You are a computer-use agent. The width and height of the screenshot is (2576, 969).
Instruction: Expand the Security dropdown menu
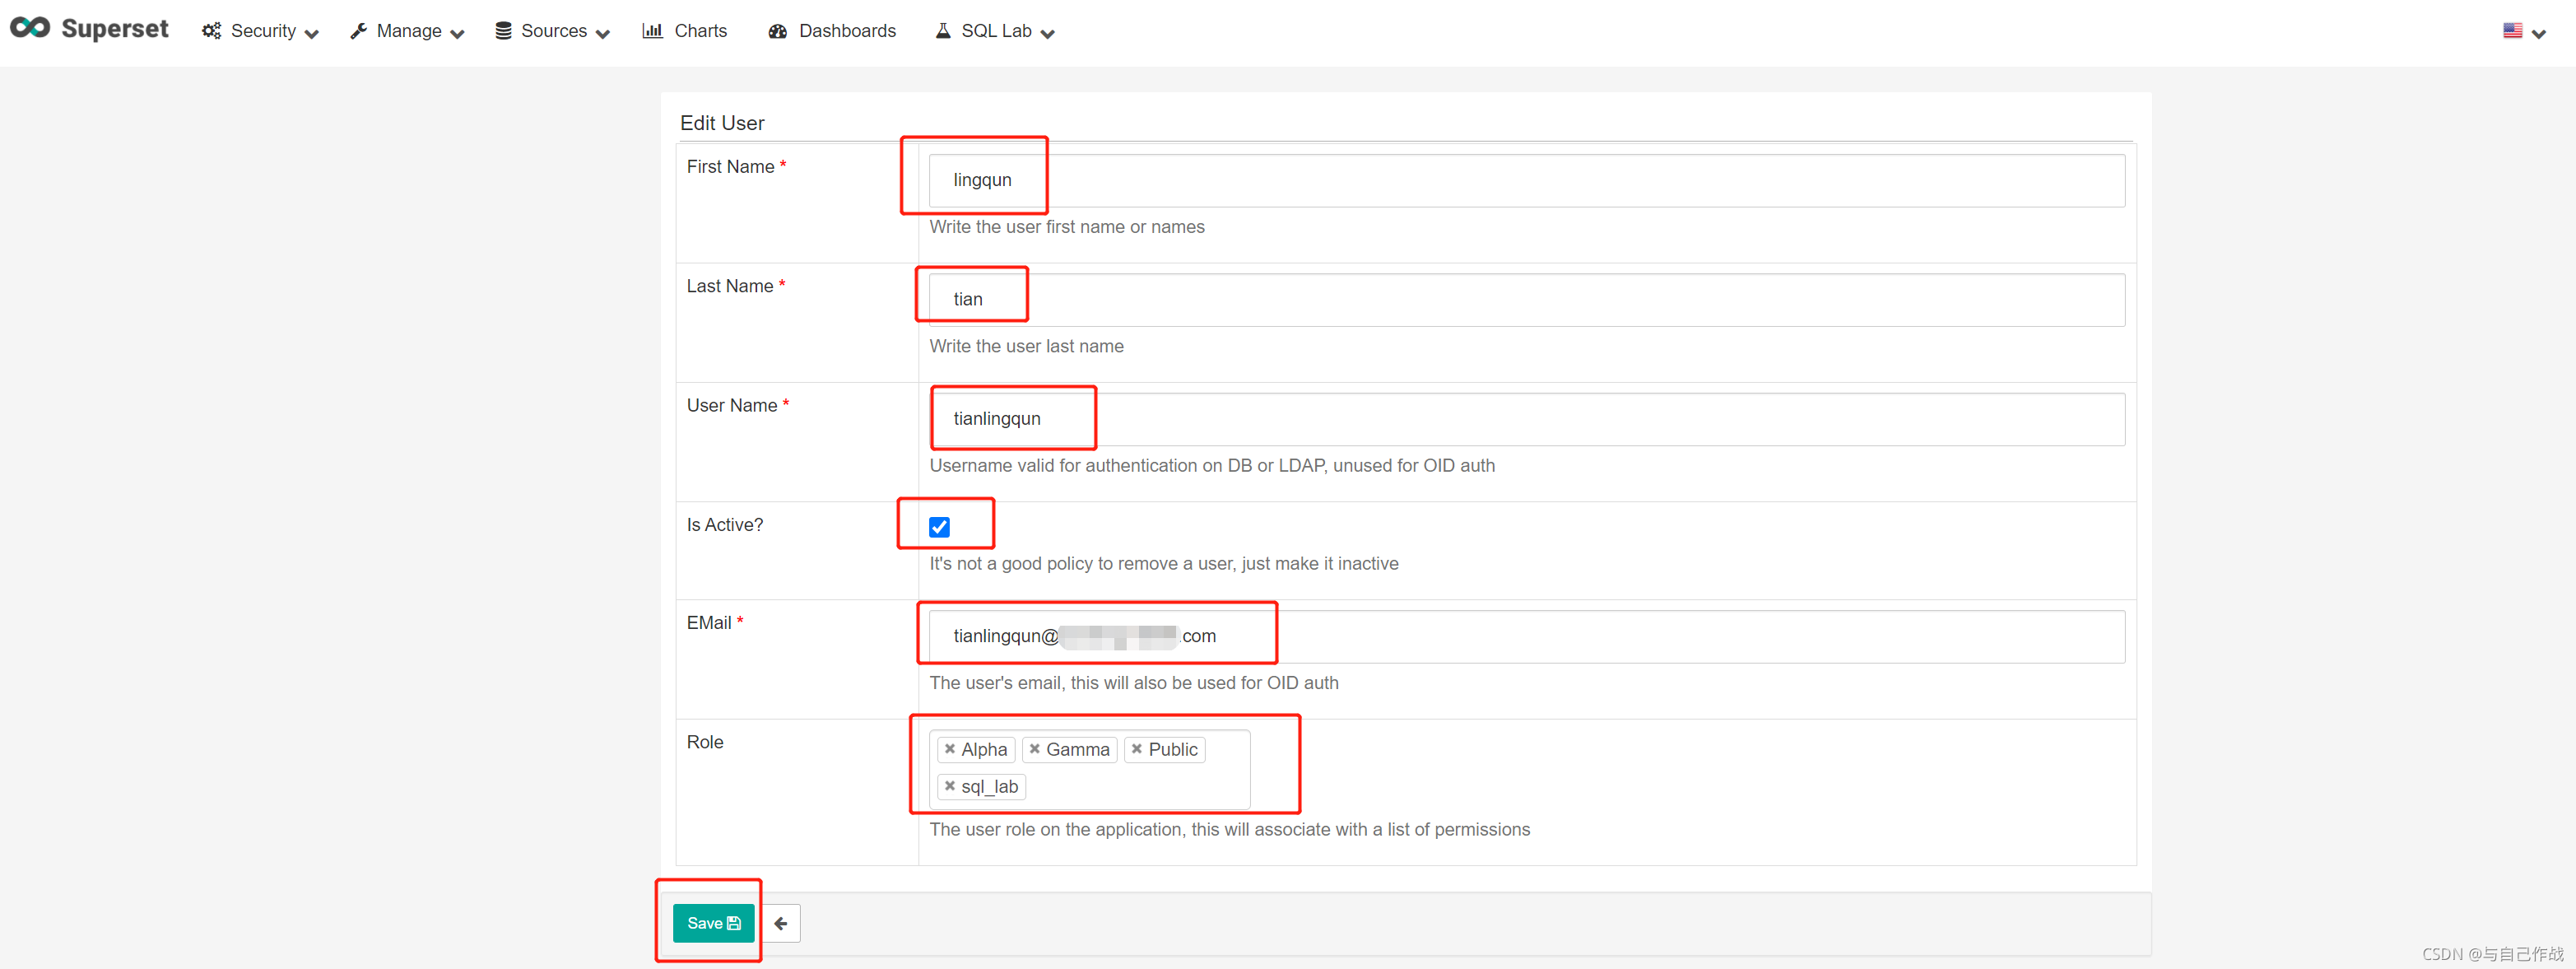pos(262,31)
